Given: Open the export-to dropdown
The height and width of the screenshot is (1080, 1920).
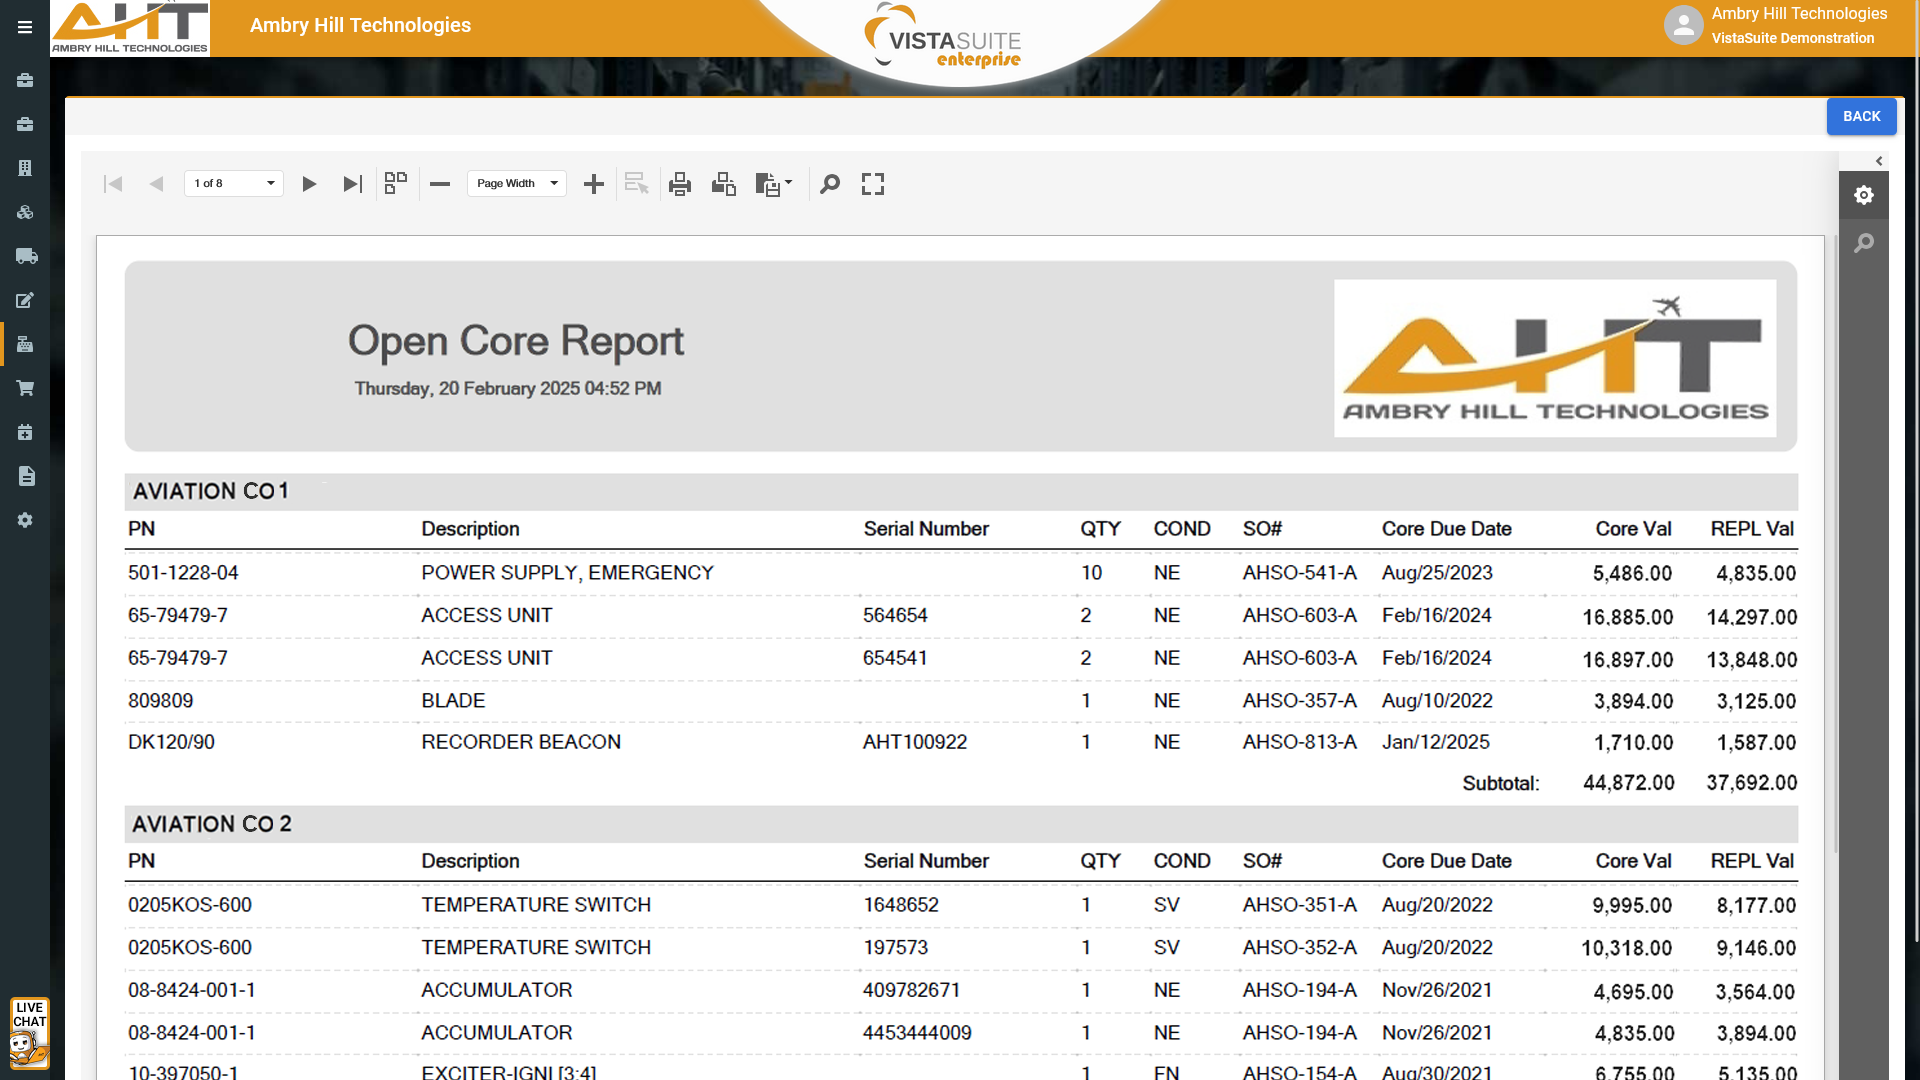Looking at the screenshot, I should click(774, 184).
